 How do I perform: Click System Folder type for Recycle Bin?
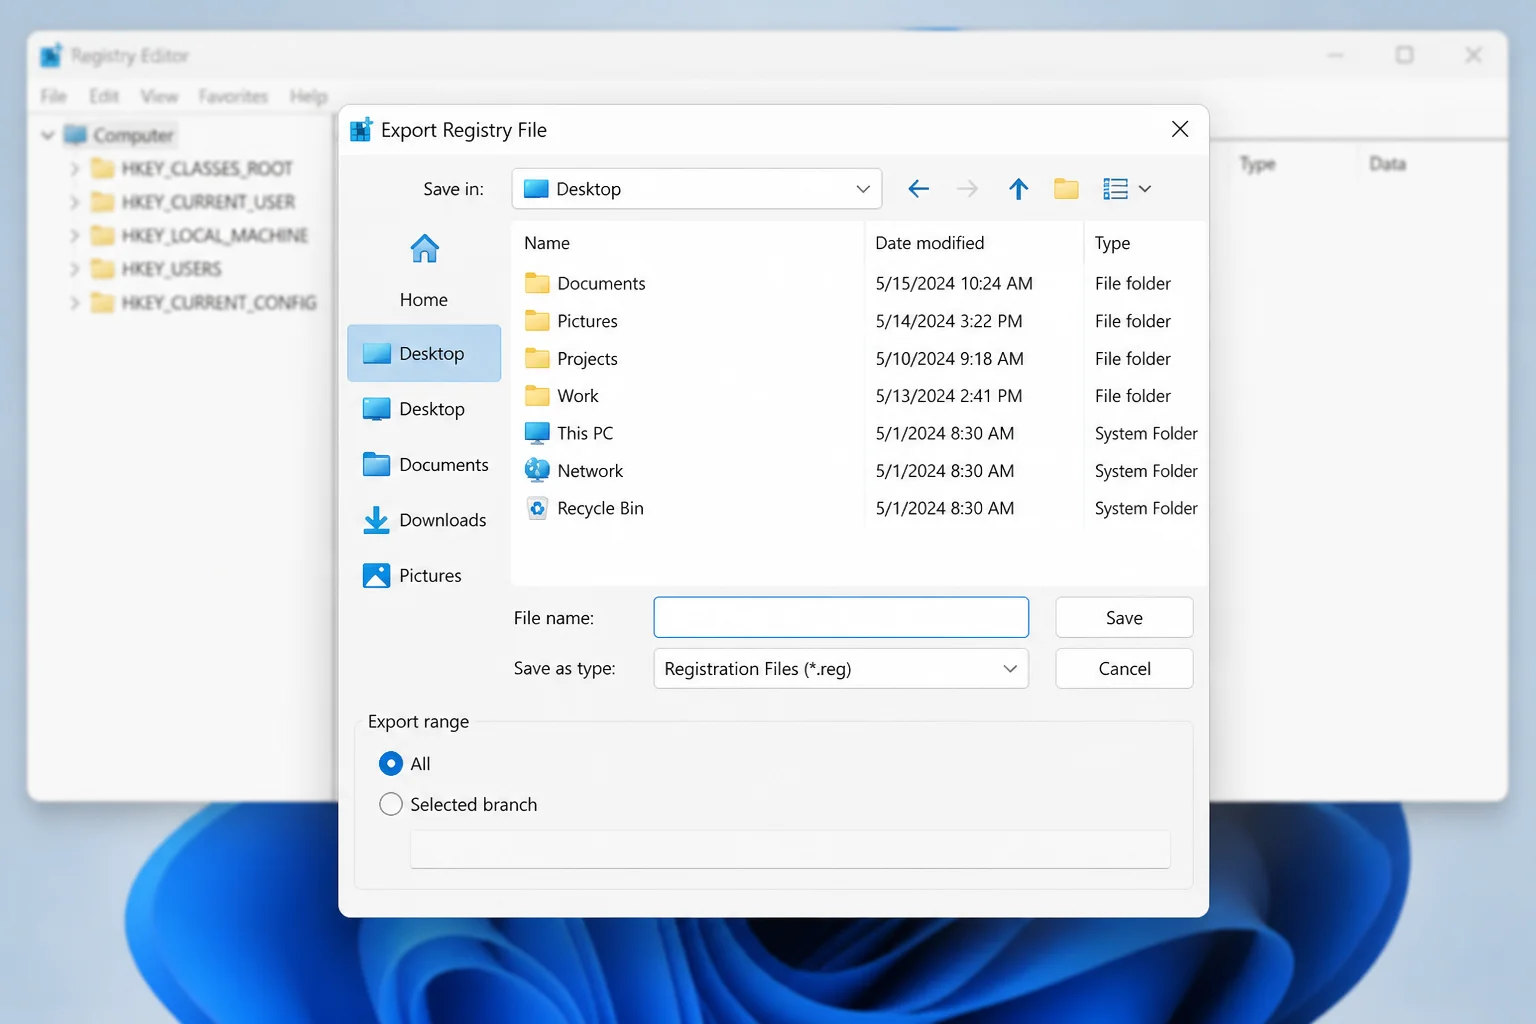coord(1146,508)
